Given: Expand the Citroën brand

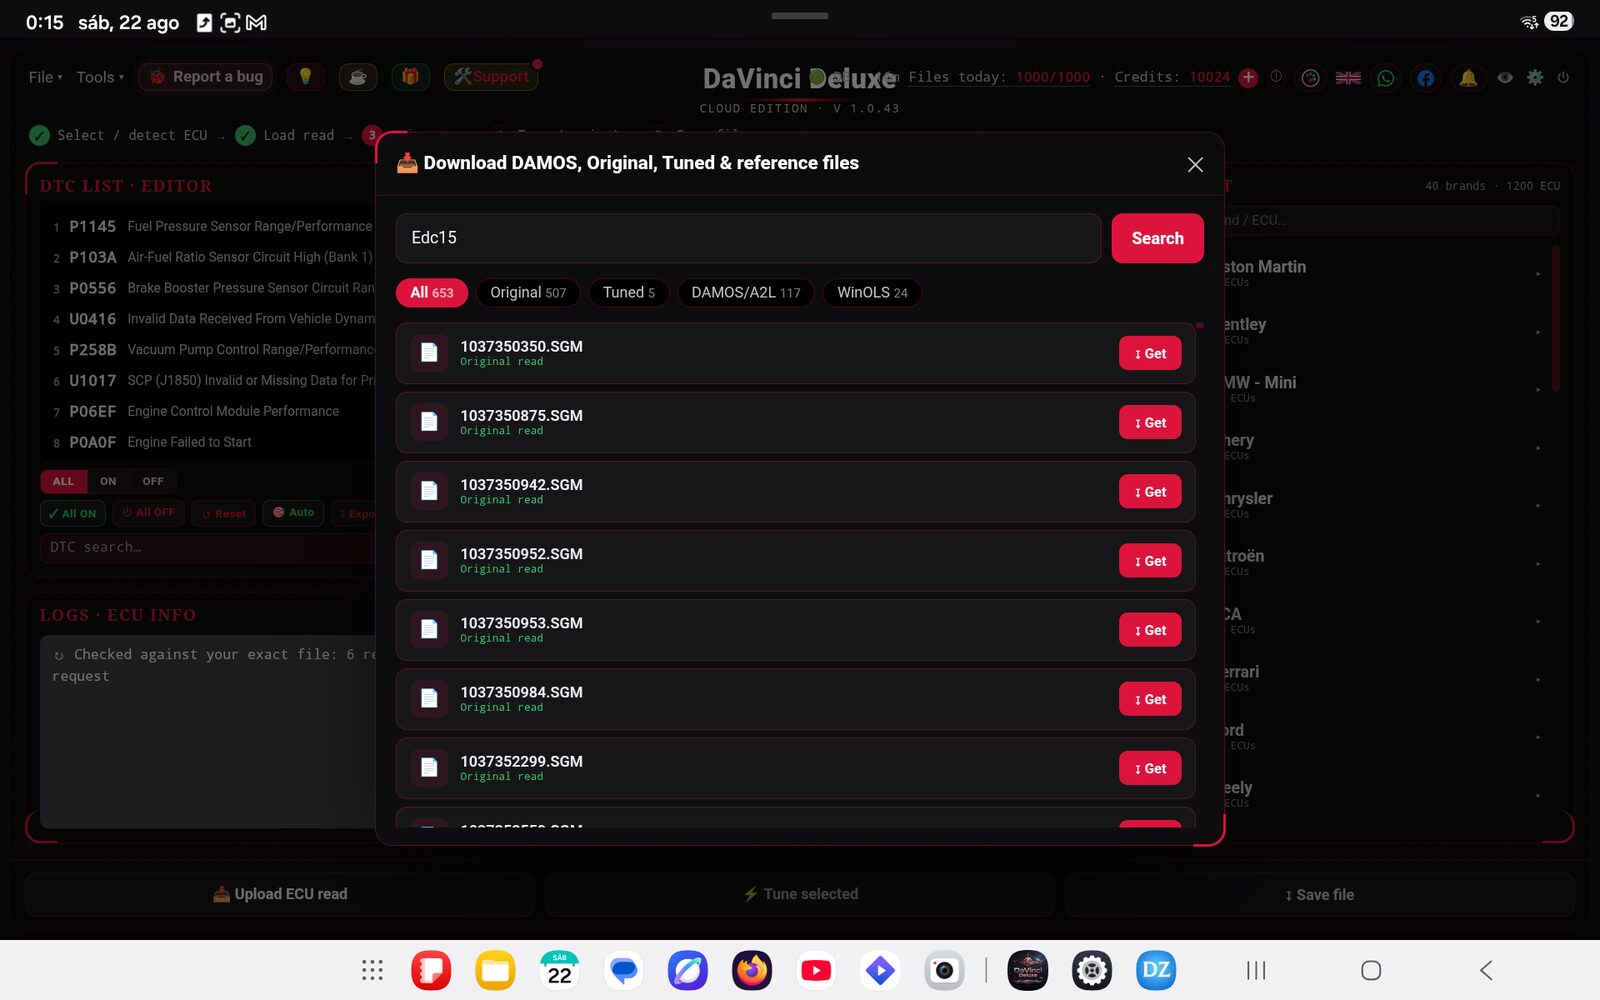Looking at the screenshot, I should (1385, 563).
